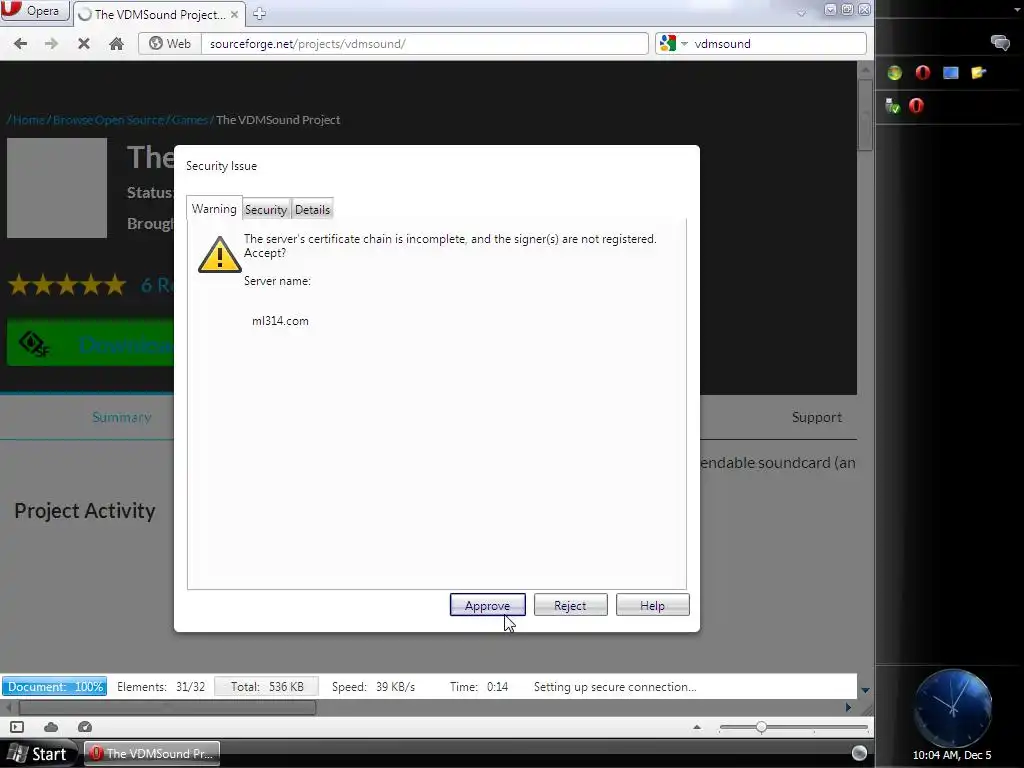
Task: Open the Support page tab
Action: pos(816,417)
